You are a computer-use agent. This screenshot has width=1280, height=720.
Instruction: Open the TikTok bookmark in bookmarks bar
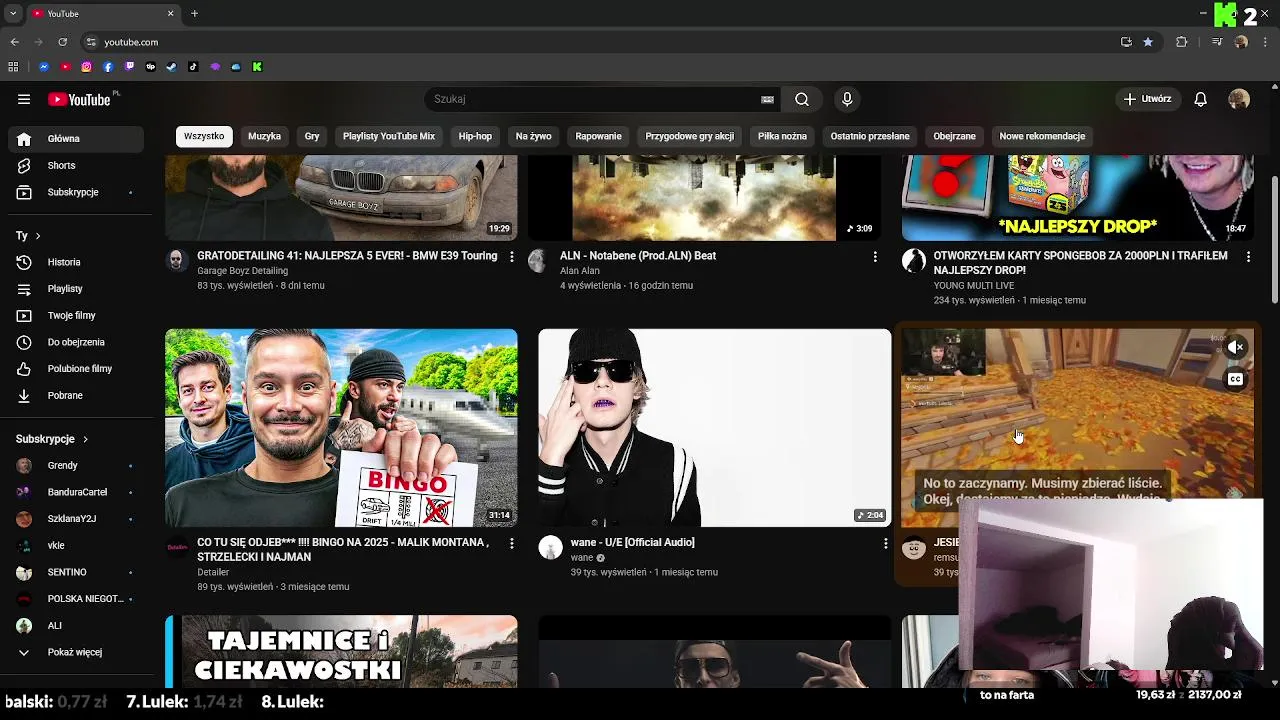[193, 67]
